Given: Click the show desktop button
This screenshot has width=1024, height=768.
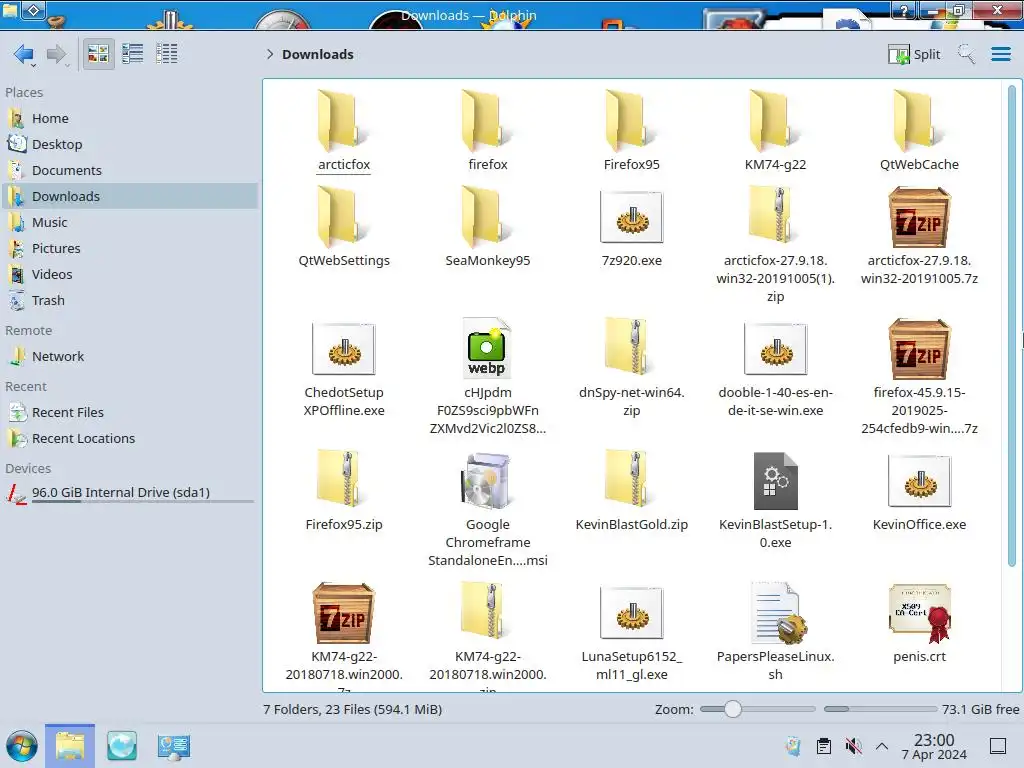Looking at the screenshot, I should coord(998,746).
